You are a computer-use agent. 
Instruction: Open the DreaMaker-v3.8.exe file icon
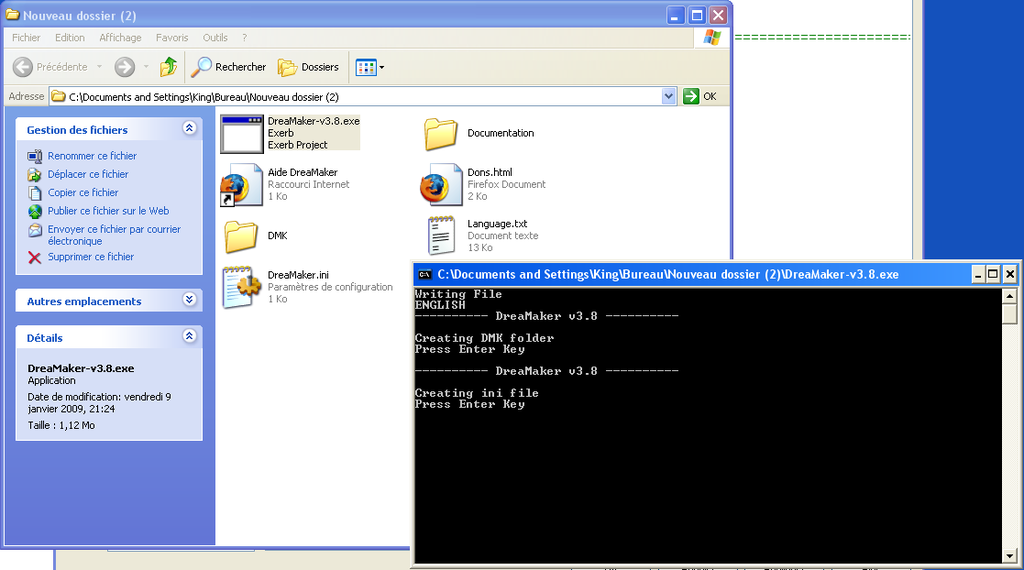(x=241, y=133)
